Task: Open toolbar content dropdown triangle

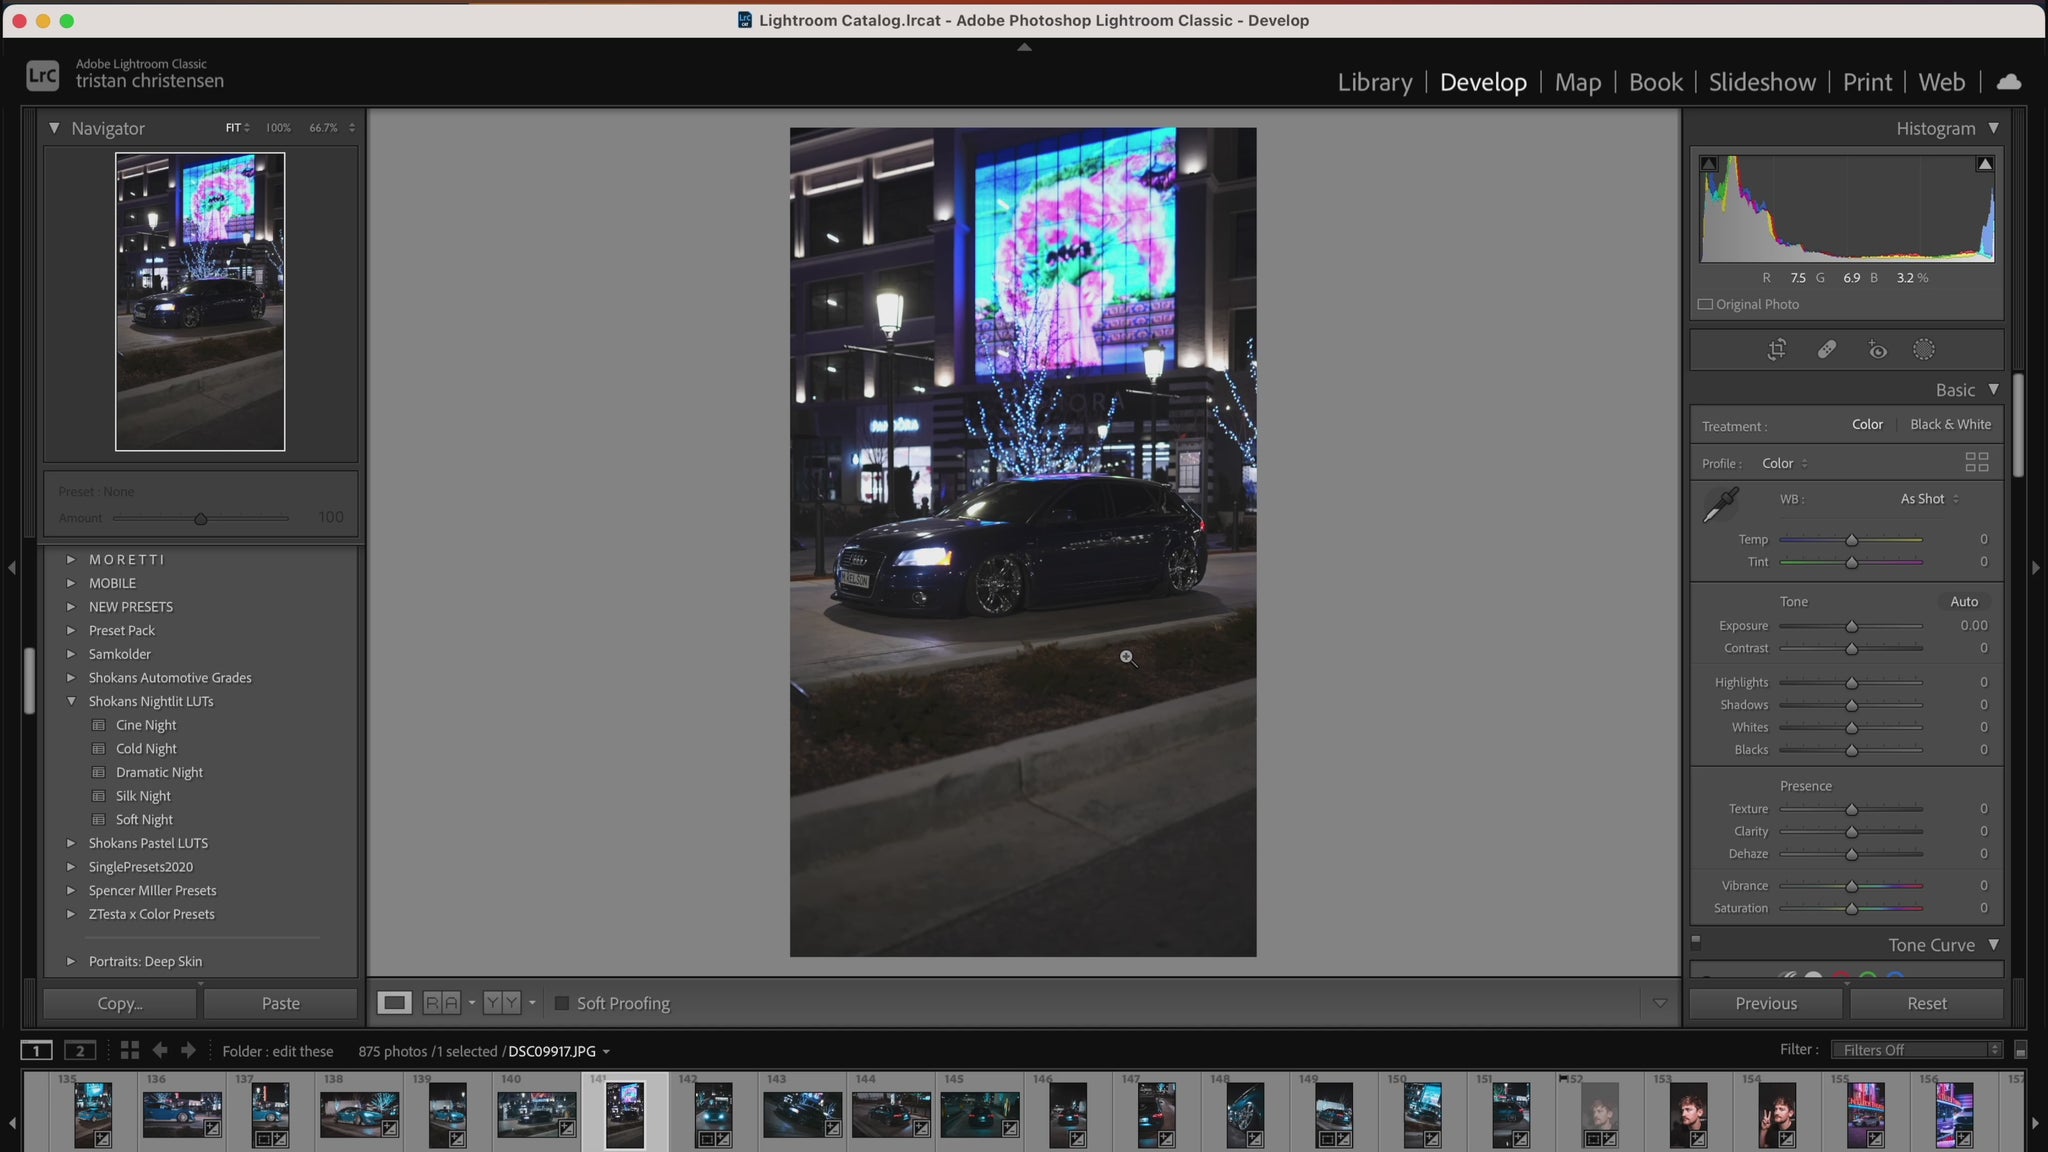Action: click(1660, 1003)
